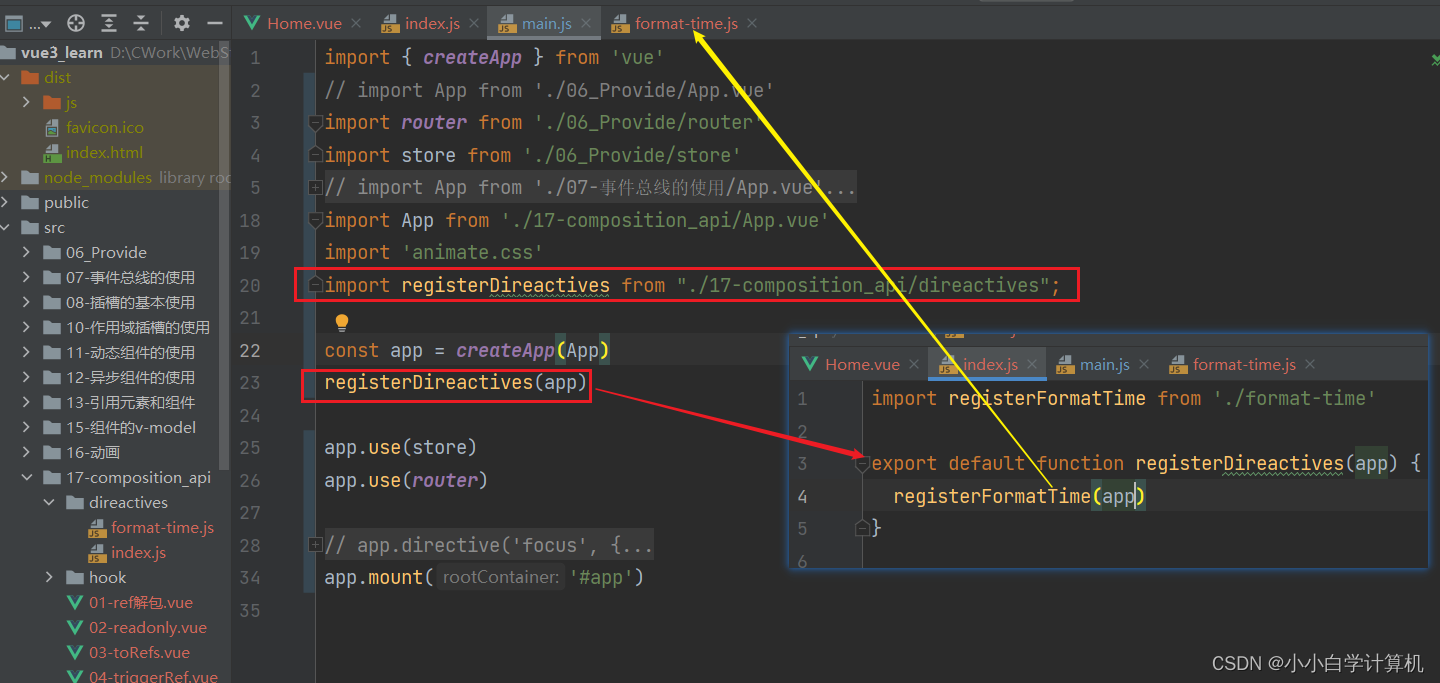Viewport: 1440px width, 683px height.
Task: Toggle the fold marker on line 4
Action: coord(316,155)
